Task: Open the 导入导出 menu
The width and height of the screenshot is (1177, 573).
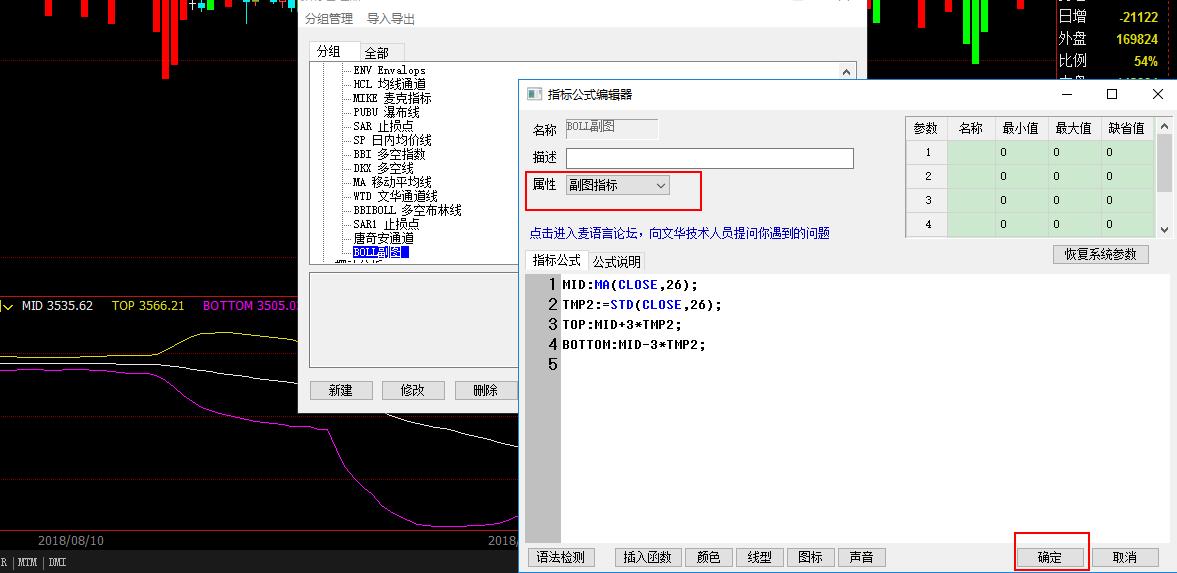Action: coord(391,19)
